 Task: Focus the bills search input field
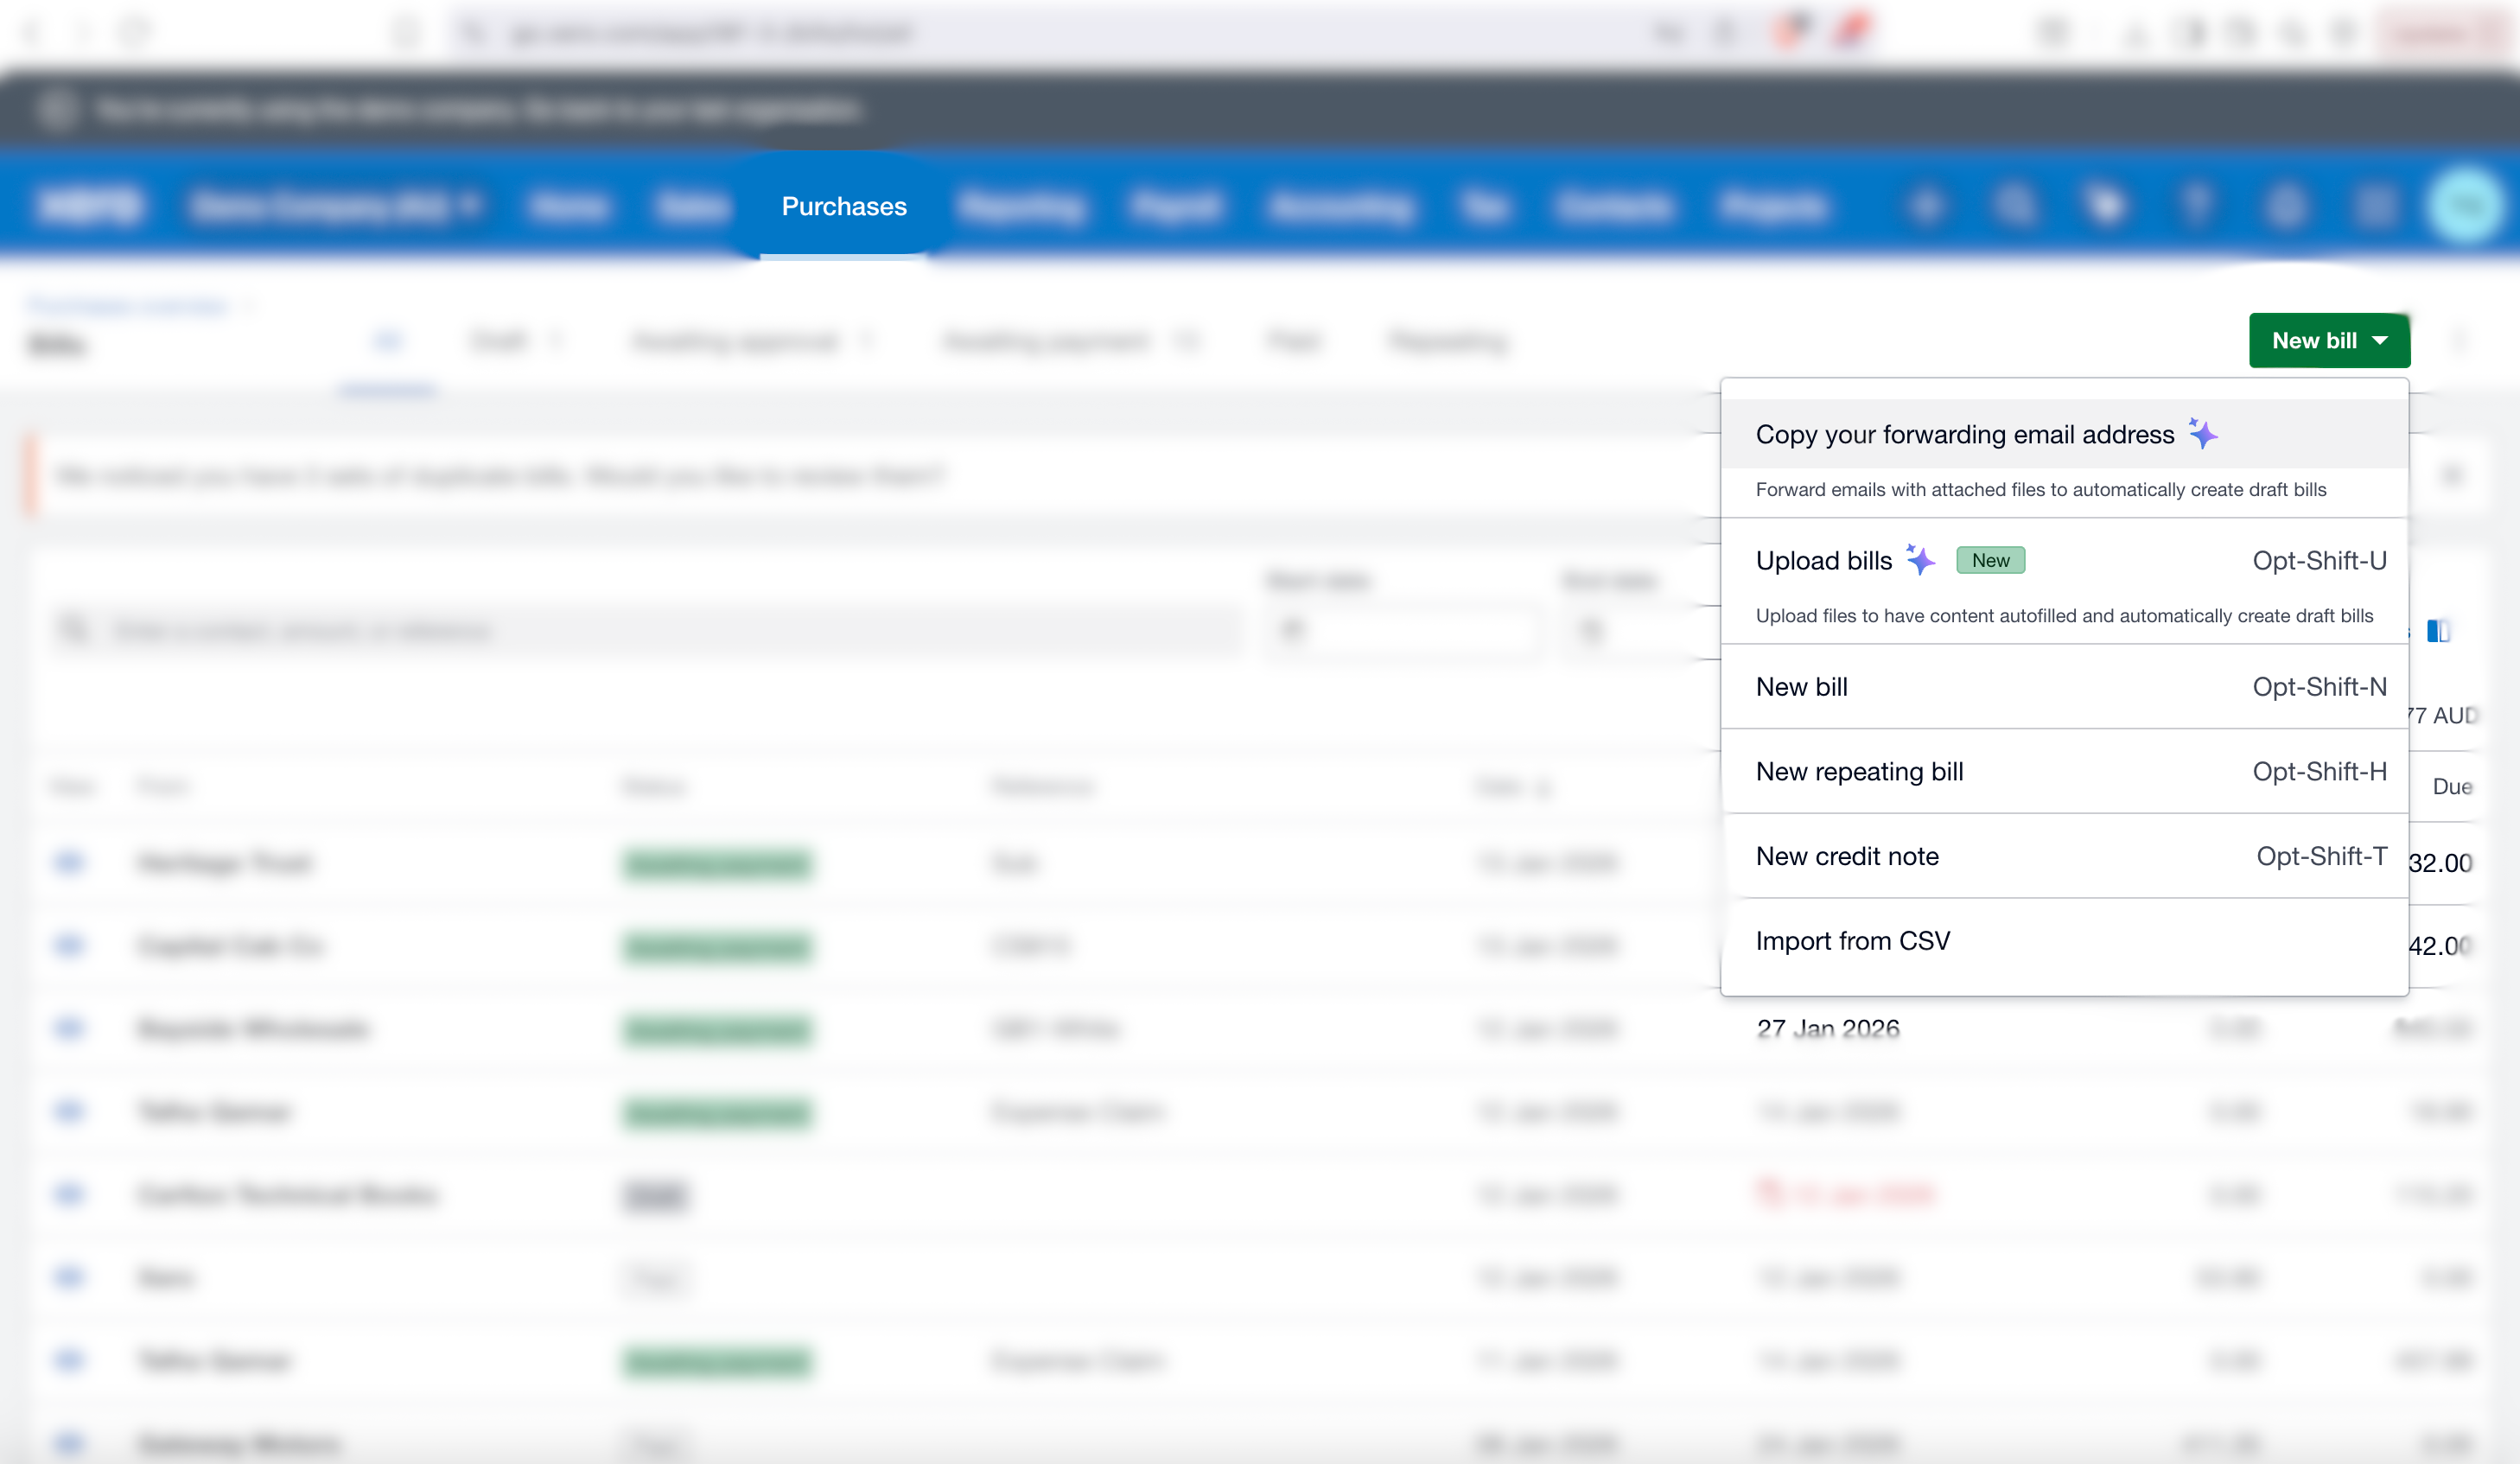(646, 630)
